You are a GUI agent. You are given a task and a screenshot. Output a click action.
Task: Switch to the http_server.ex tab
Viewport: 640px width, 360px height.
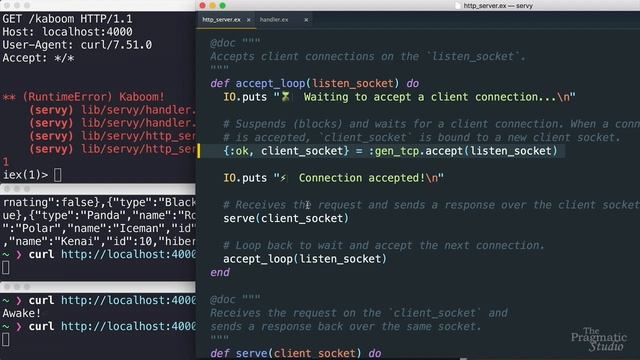coord(221,20)
